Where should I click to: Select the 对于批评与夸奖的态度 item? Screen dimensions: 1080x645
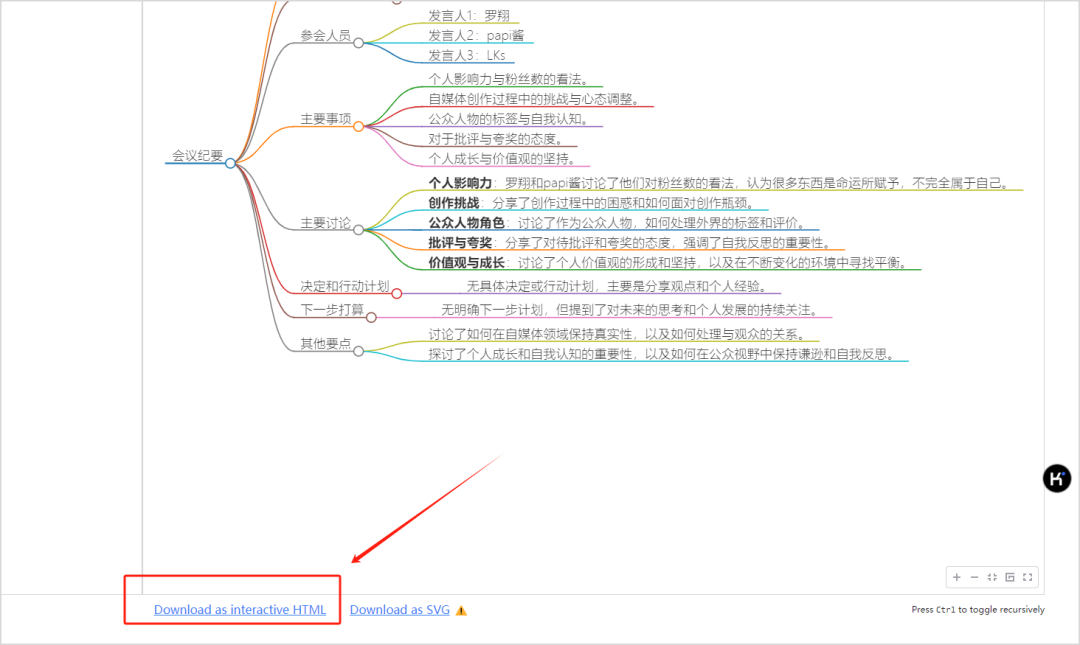(x=495, y=139)
